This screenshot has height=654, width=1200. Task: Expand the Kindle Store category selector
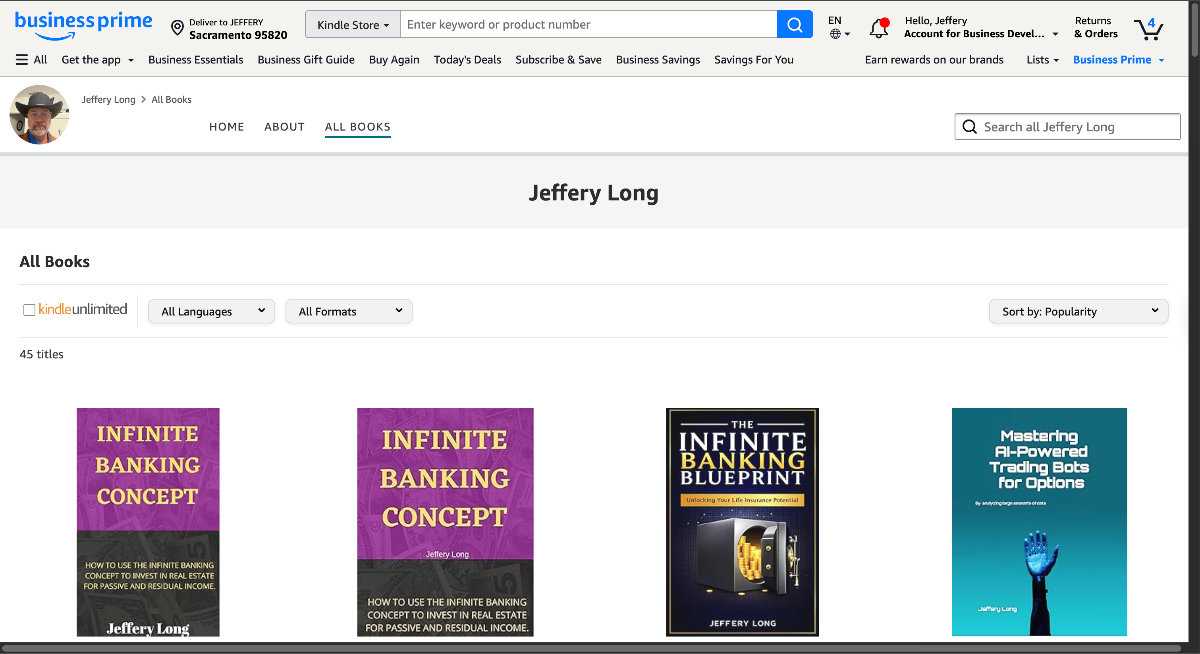pos(352,23)
